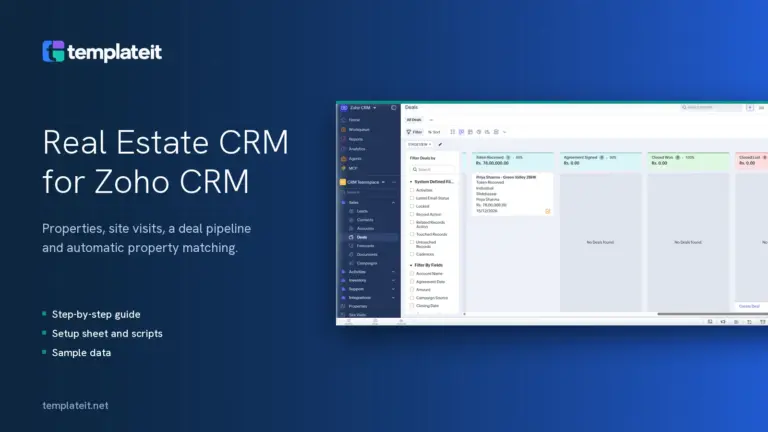The image size is (768, 432).
Task: Check the Record Action filter
Action: point(412,214)
